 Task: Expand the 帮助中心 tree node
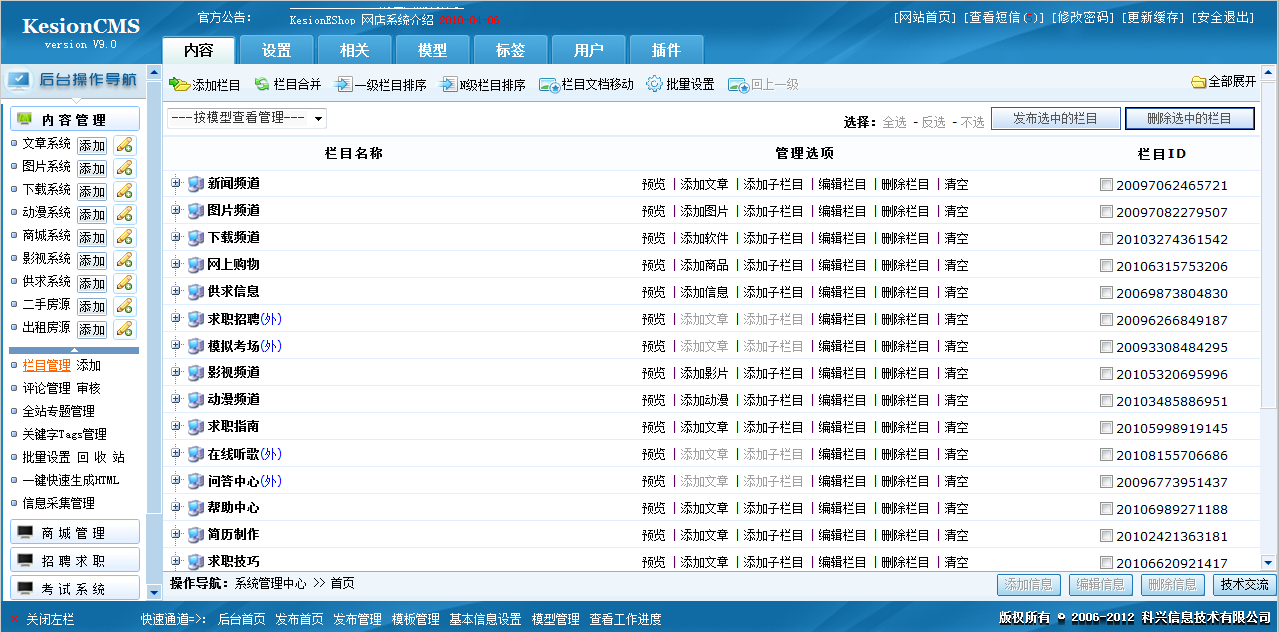(x=176, y=507)
